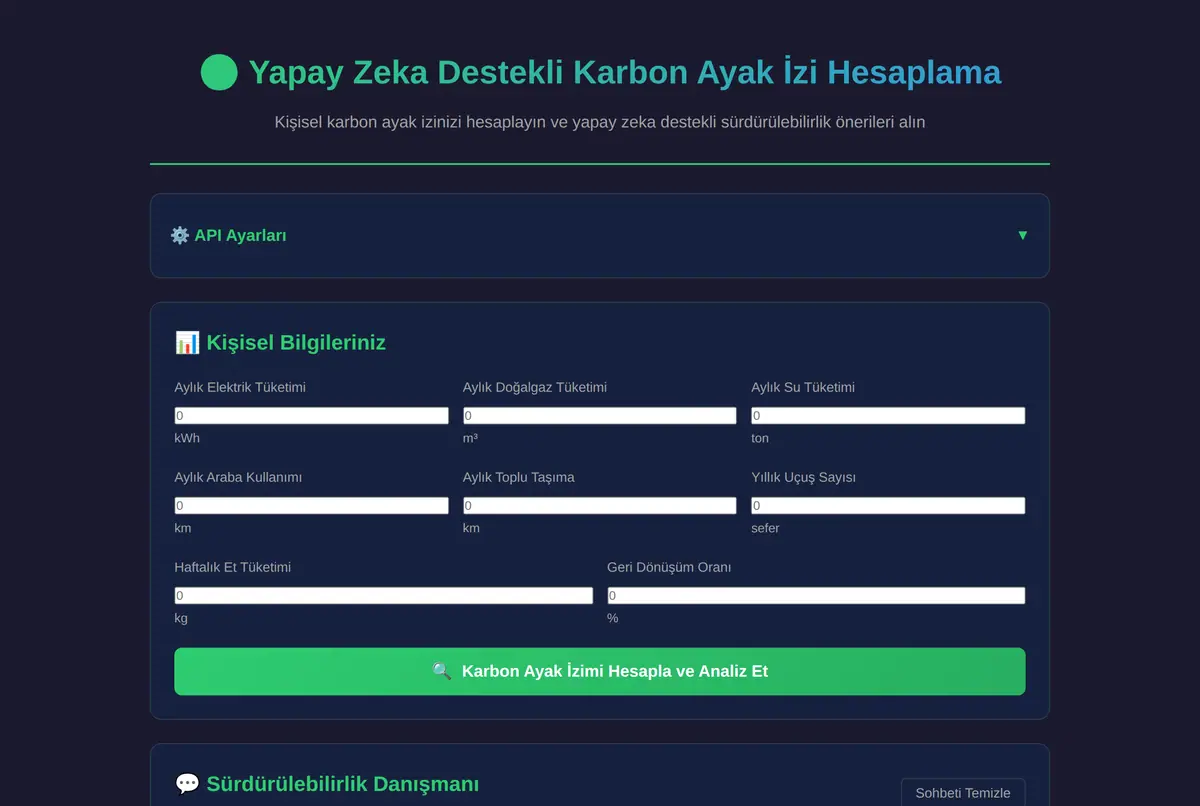Click the Sürdürülebilirlik Danışmanı heading
The height and width of the screenshot is (806, 1200).
point(343,784)
